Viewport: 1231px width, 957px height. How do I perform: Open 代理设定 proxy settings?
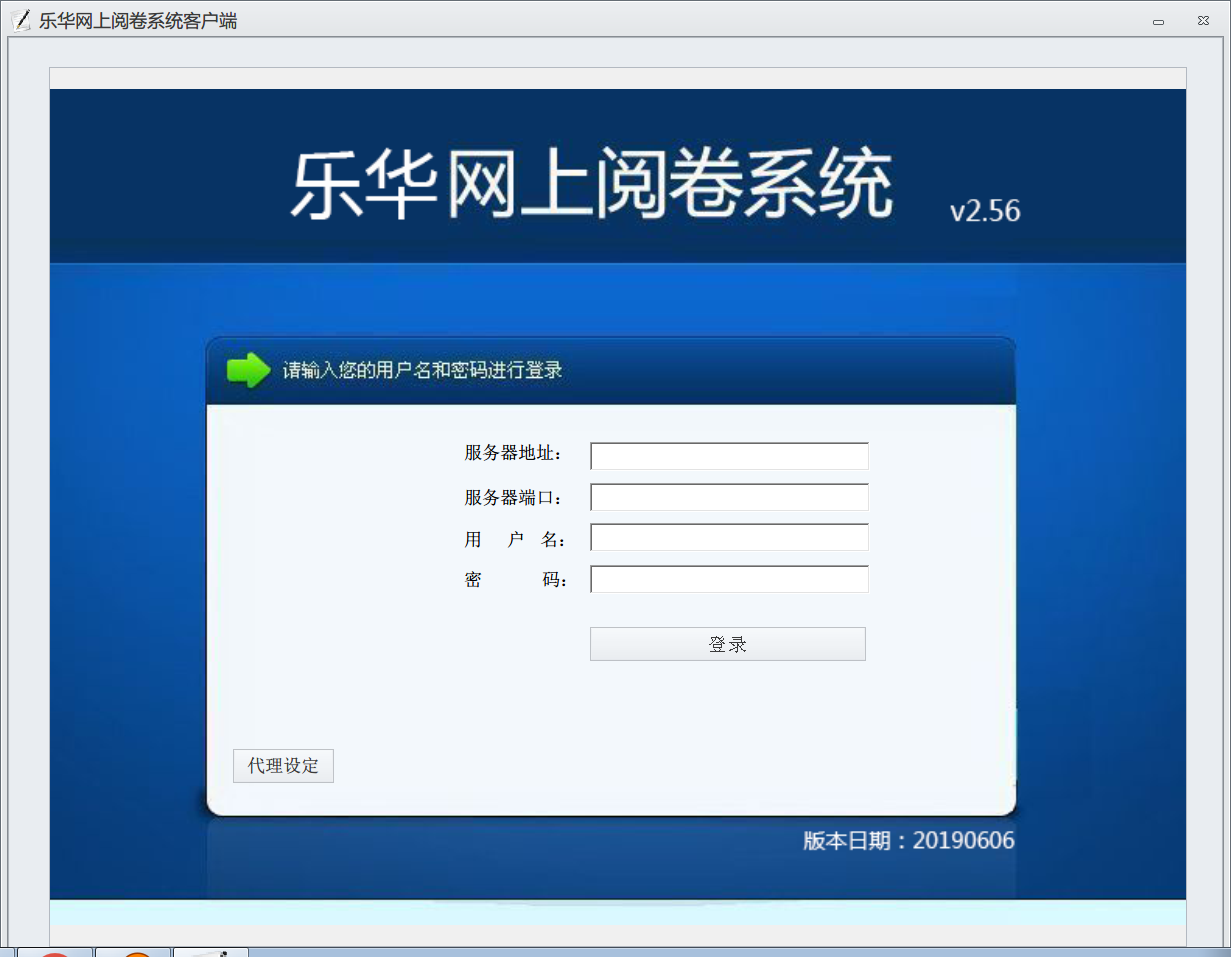pyautogui.click(x=283, y=766)
